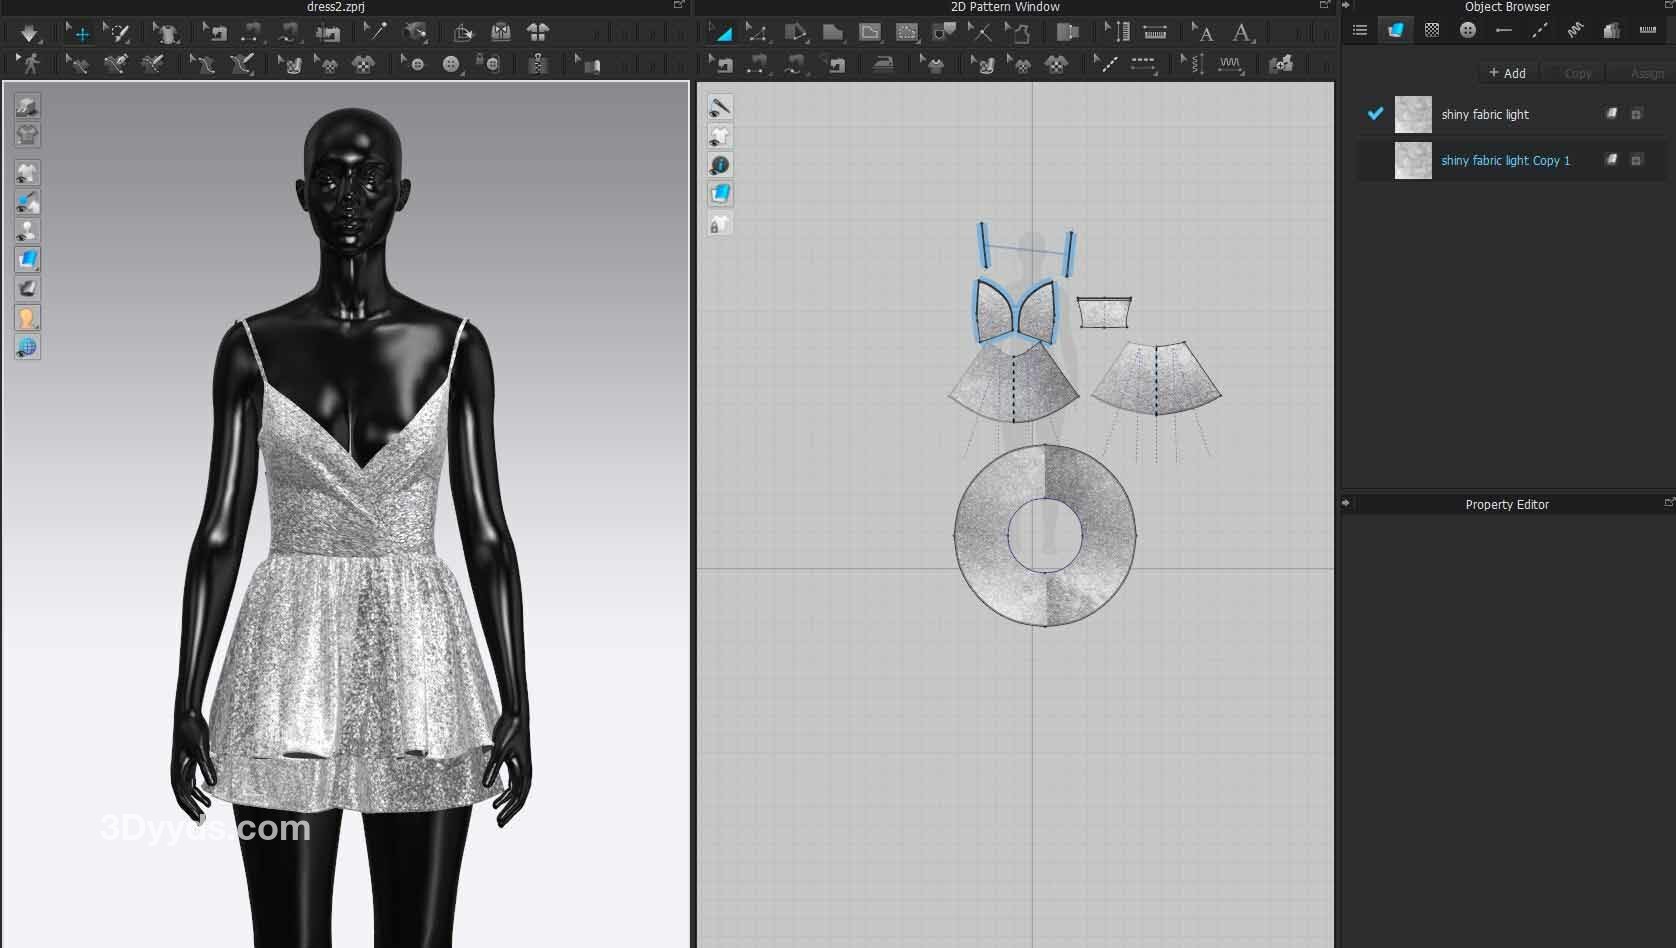Select the shiny fabric light Copy 1 item
Image resolution: width=1676 pixels, height=948 pixels.
(x=1505, y=160)
